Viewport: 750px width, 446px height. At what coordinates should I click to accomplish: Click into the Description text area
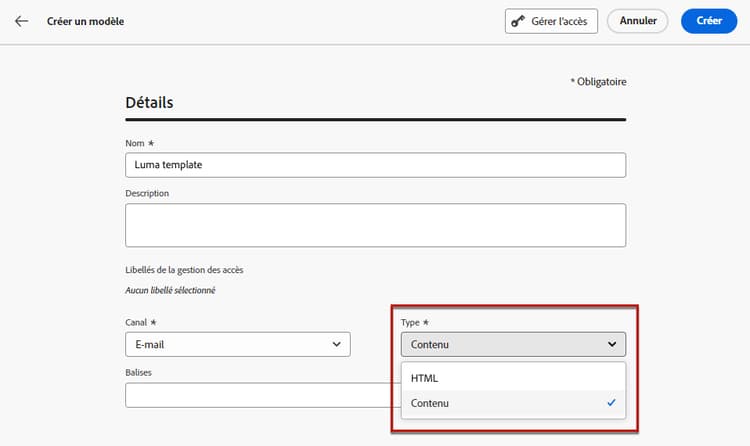(x=375, y=225)
